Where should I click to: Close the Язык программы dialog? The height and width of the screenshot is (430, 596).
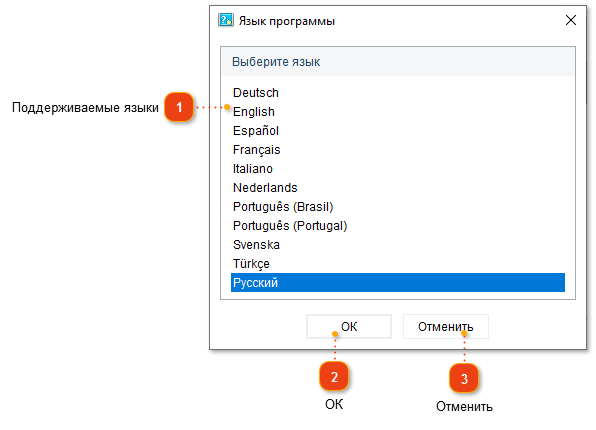pos(571,20)
